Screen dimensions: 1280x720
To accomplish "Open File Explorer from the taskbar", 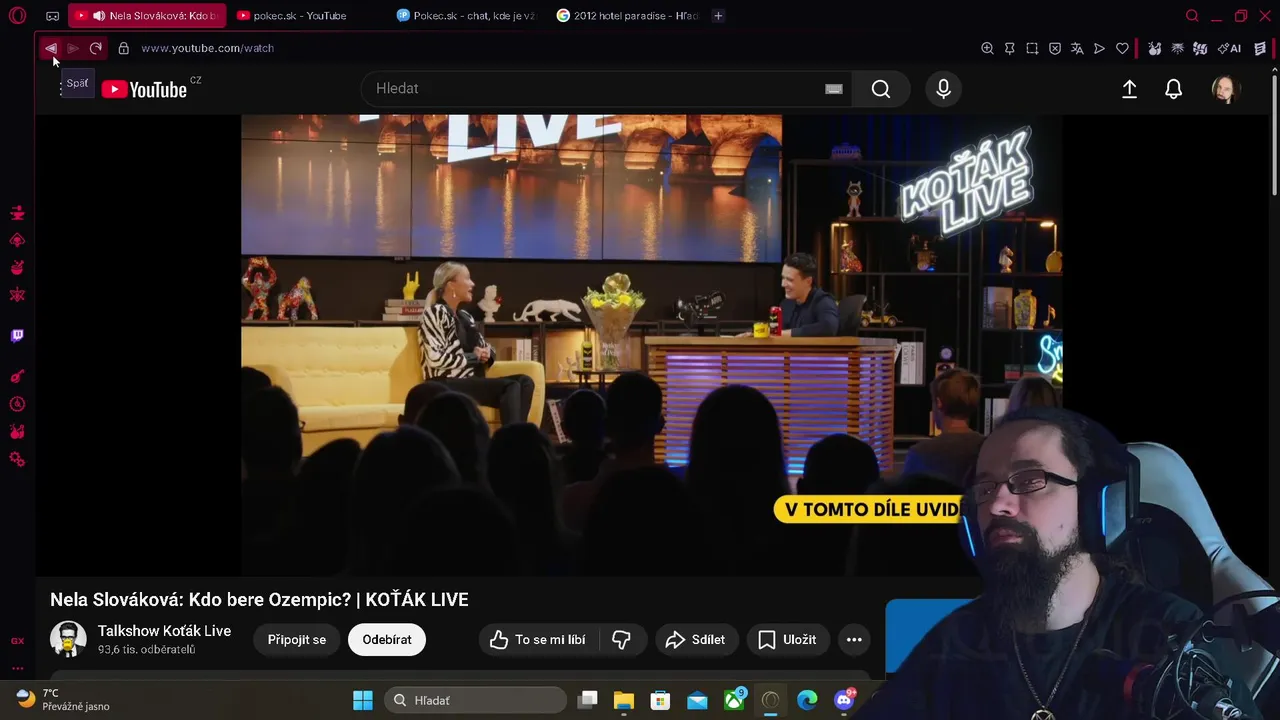I will click(624, 700).
